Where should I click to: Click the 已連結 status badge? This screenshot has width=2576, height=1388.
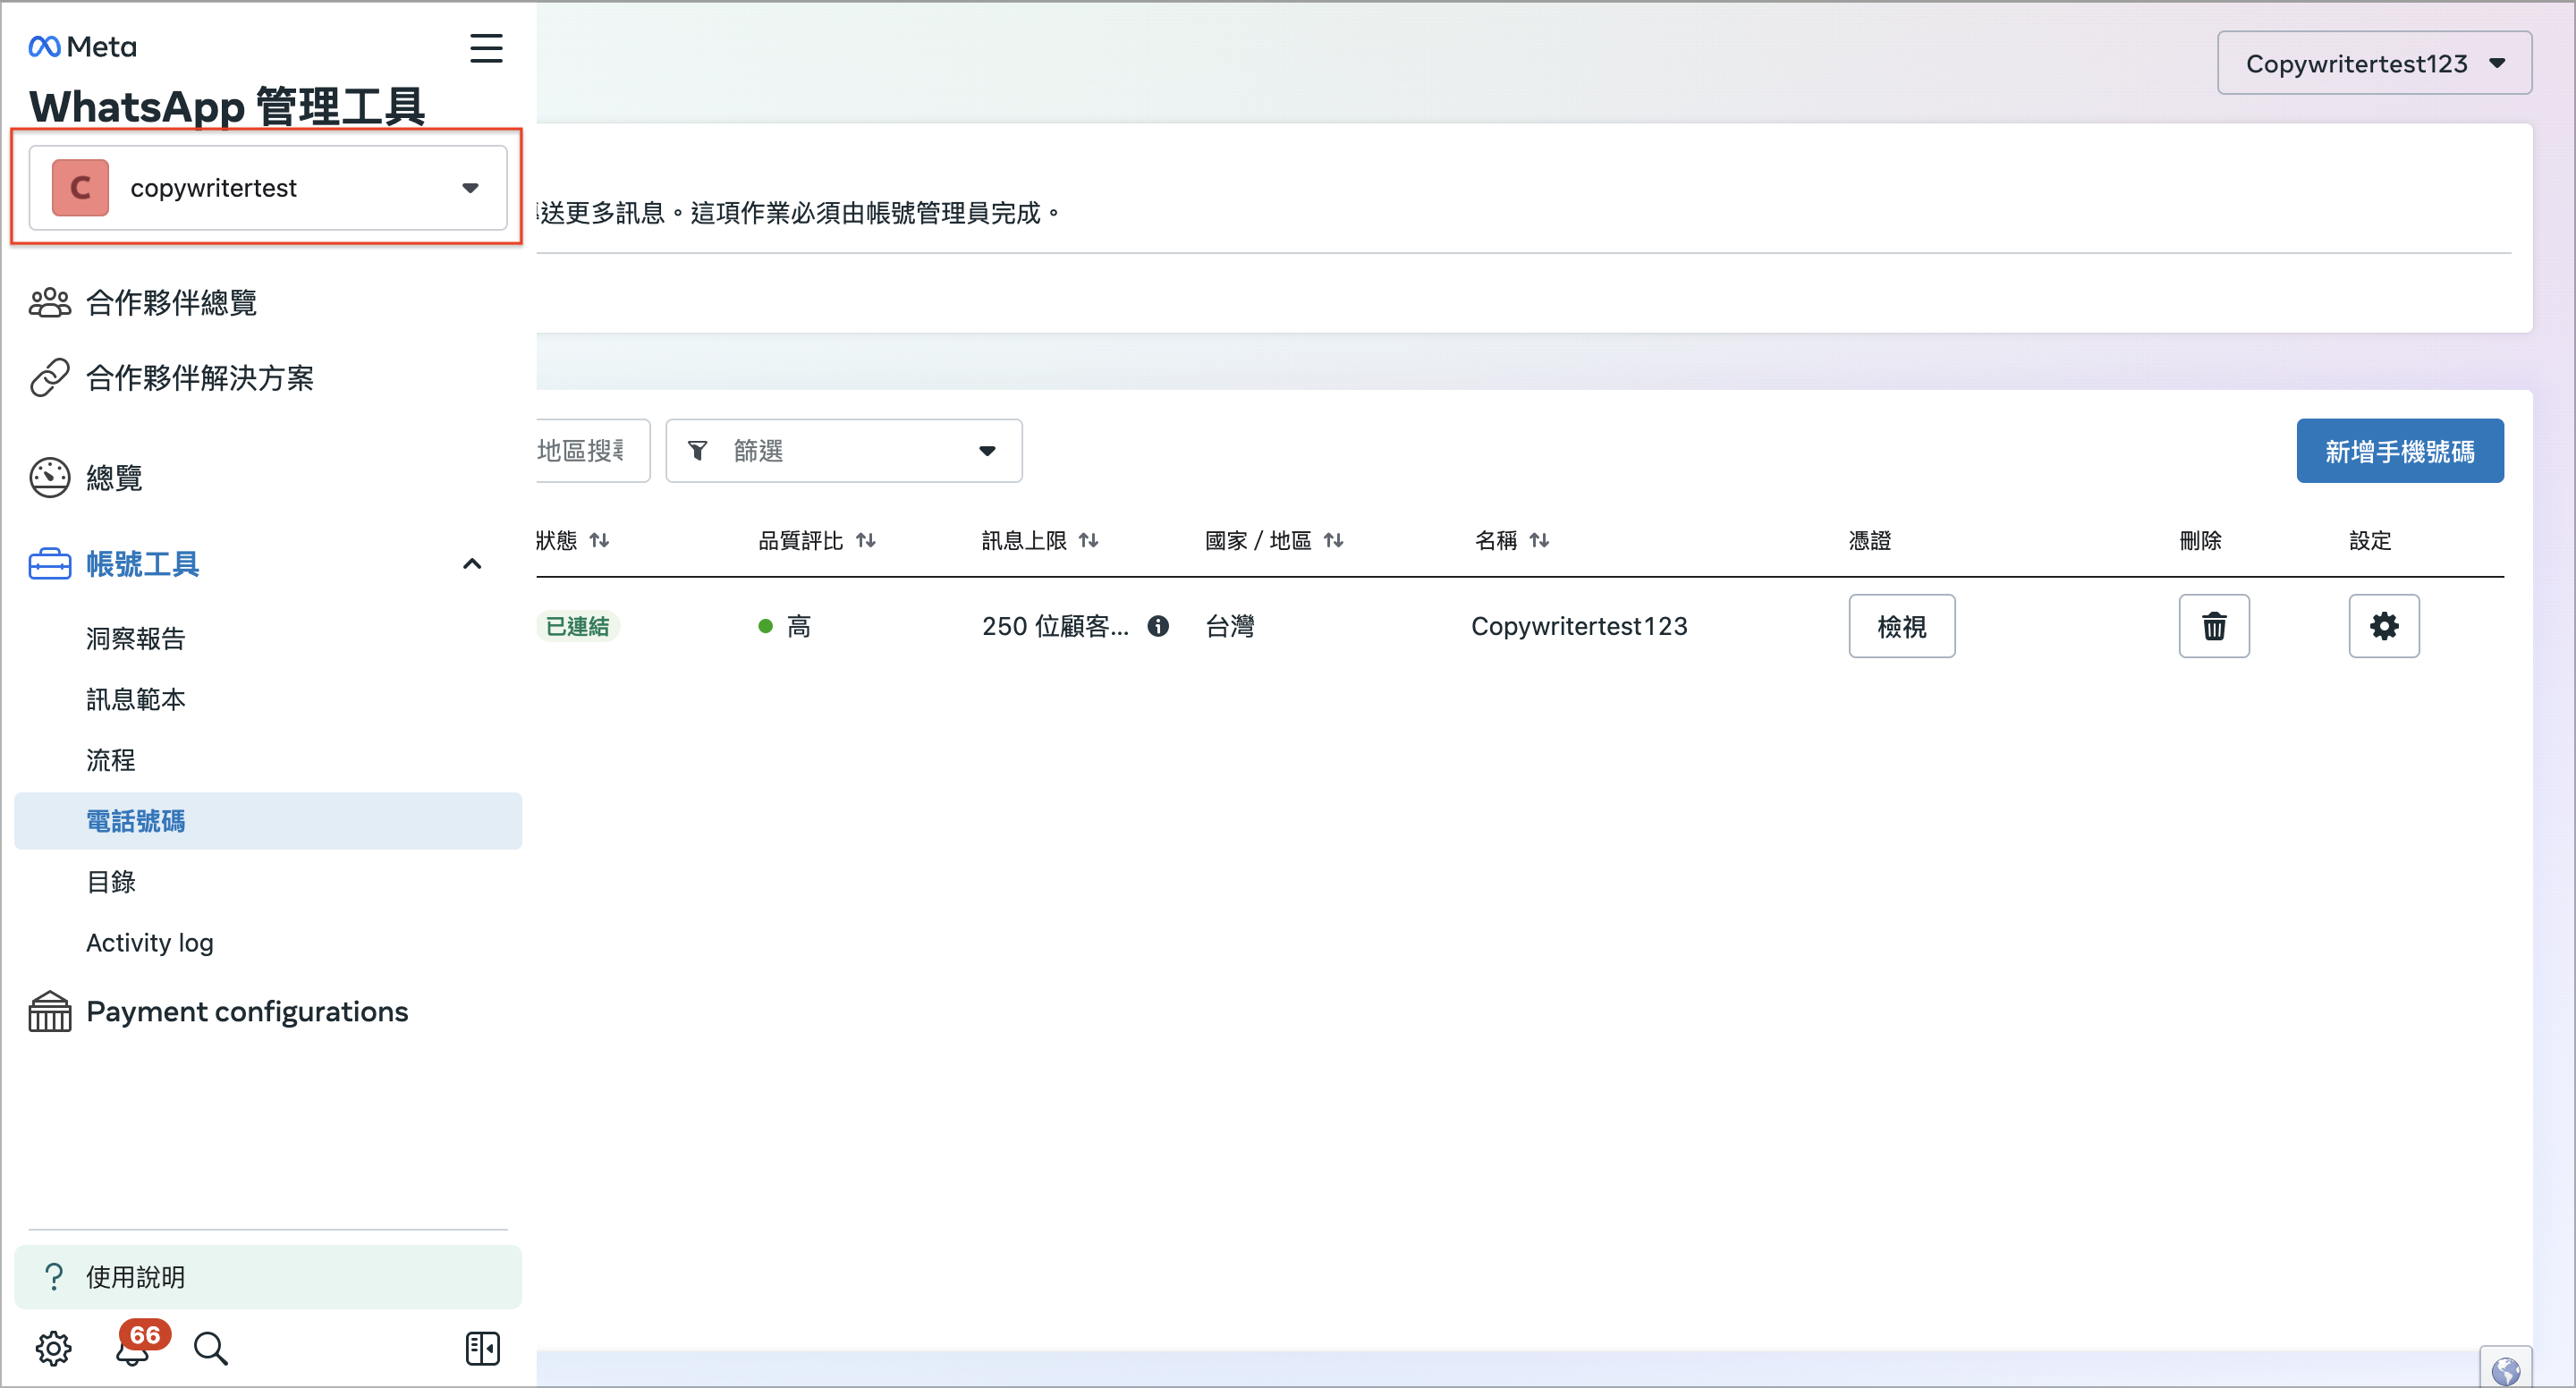click(578, 627)
